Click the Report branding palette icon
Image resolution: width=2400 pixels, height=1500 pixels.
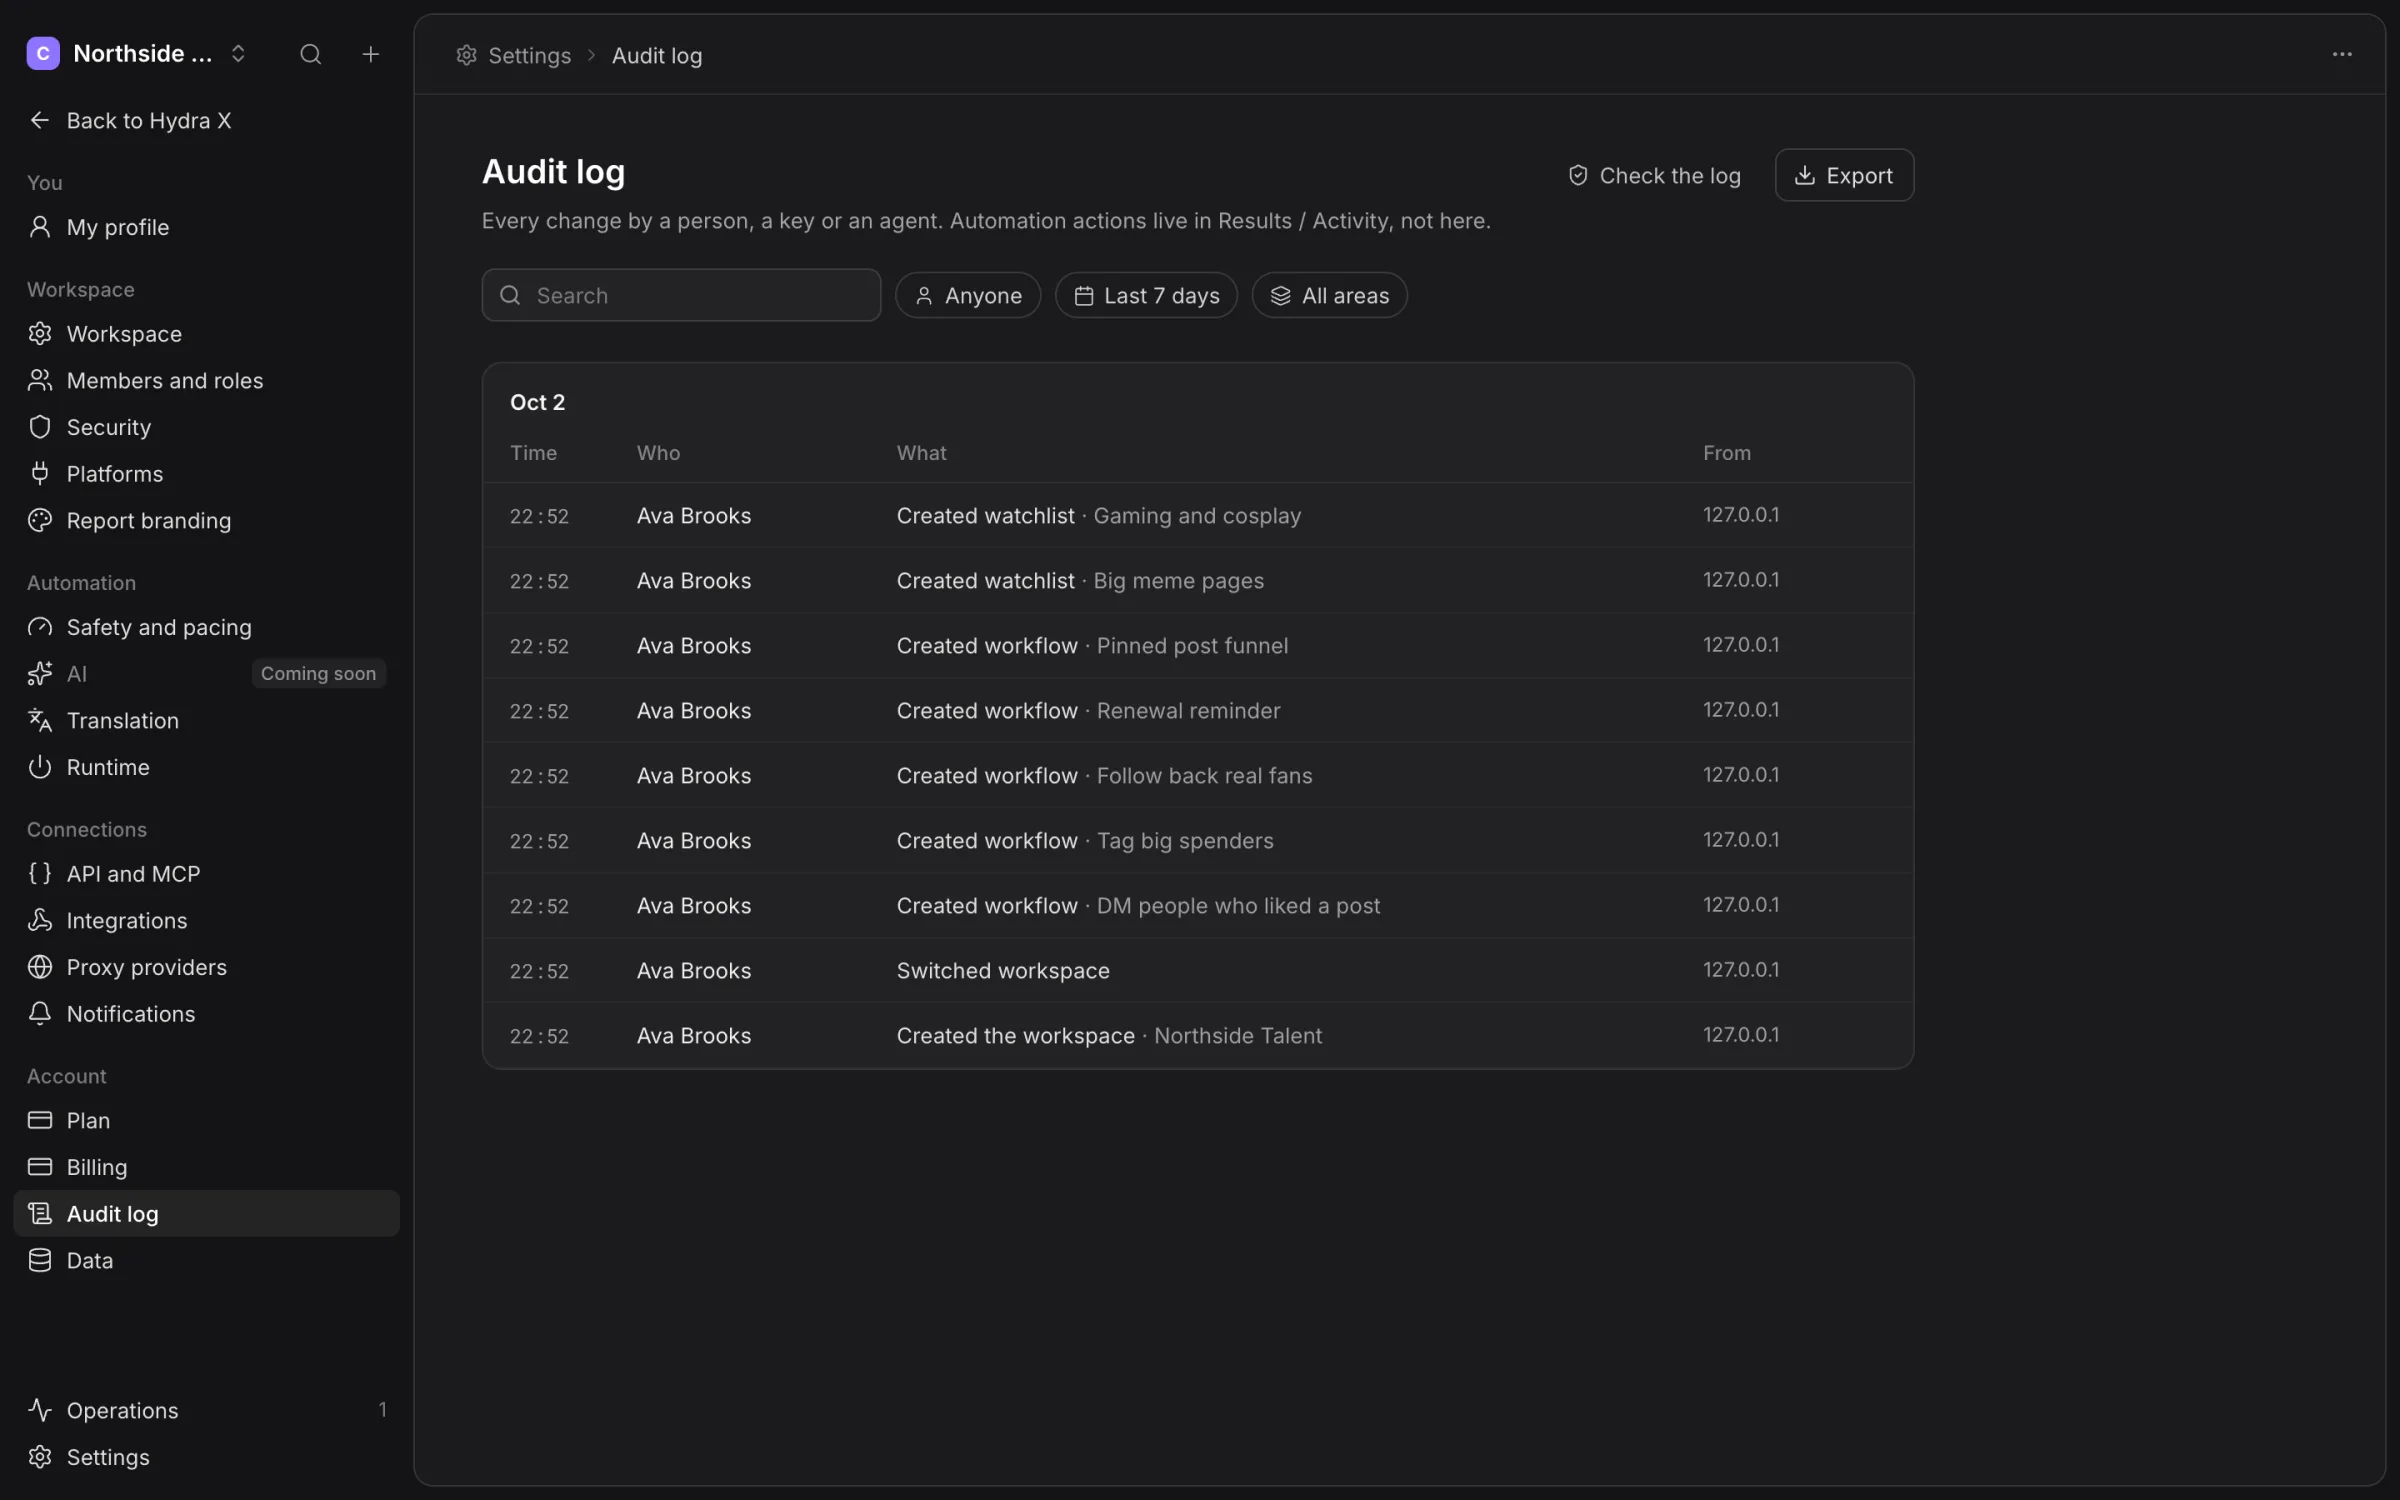[40, 520]
